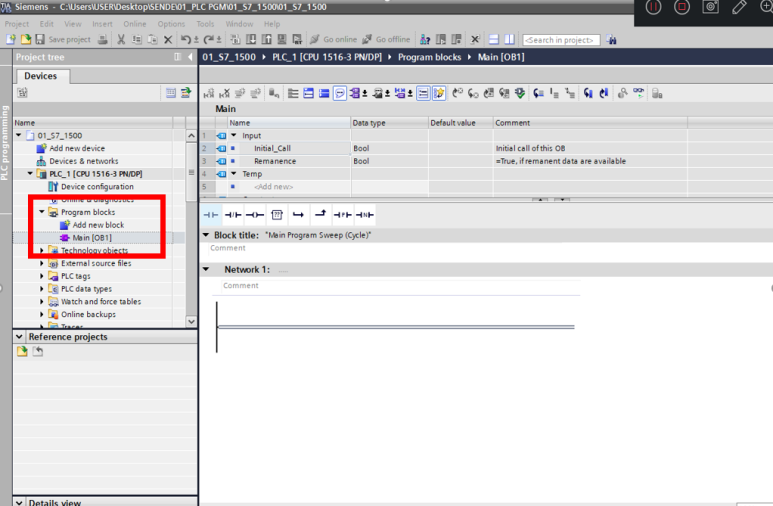Viewport: 773px width, 506px height.
Task: Select Add new block
Action: point(98,225)
